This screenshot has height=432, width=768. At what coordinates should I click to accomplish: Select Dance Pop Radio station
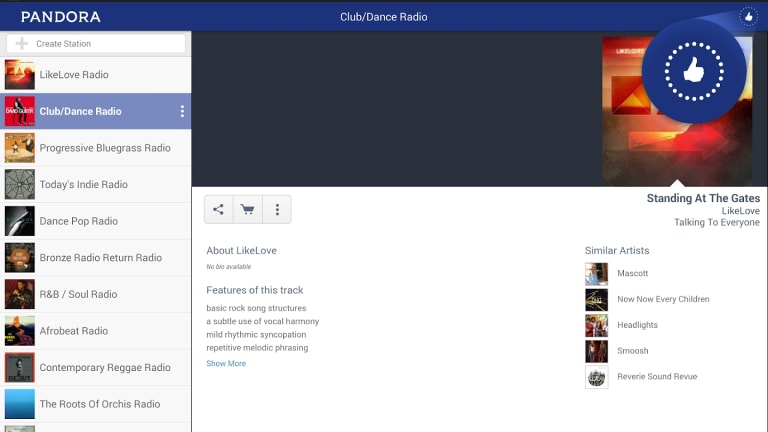(x=96, y=221)
